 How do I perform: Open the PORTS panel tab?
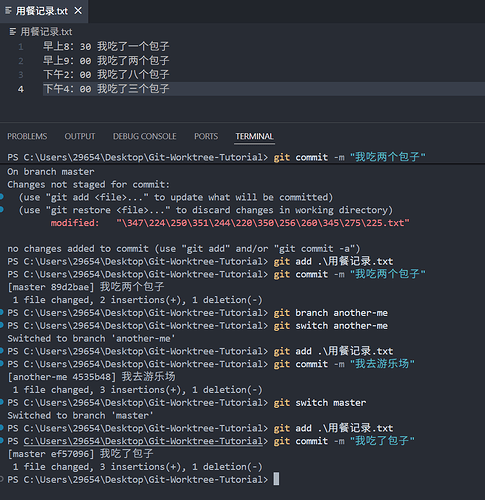tap(206, 136)
